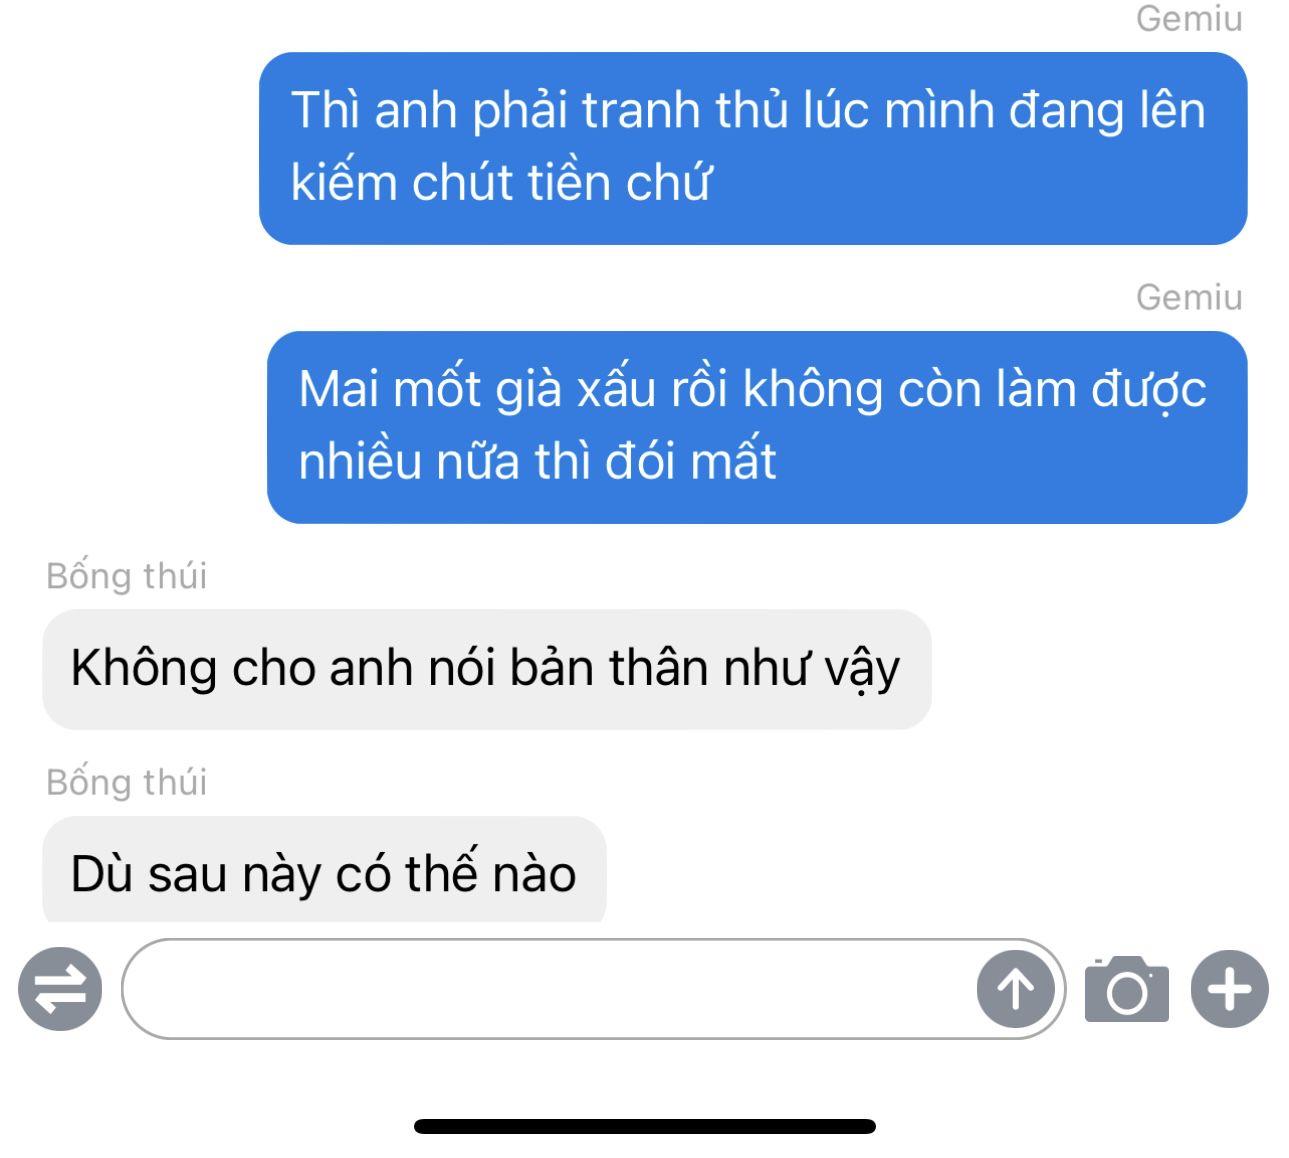Open the camera icon beside the text box
Viewport: 1289px width, 1158px height.
1127,989
